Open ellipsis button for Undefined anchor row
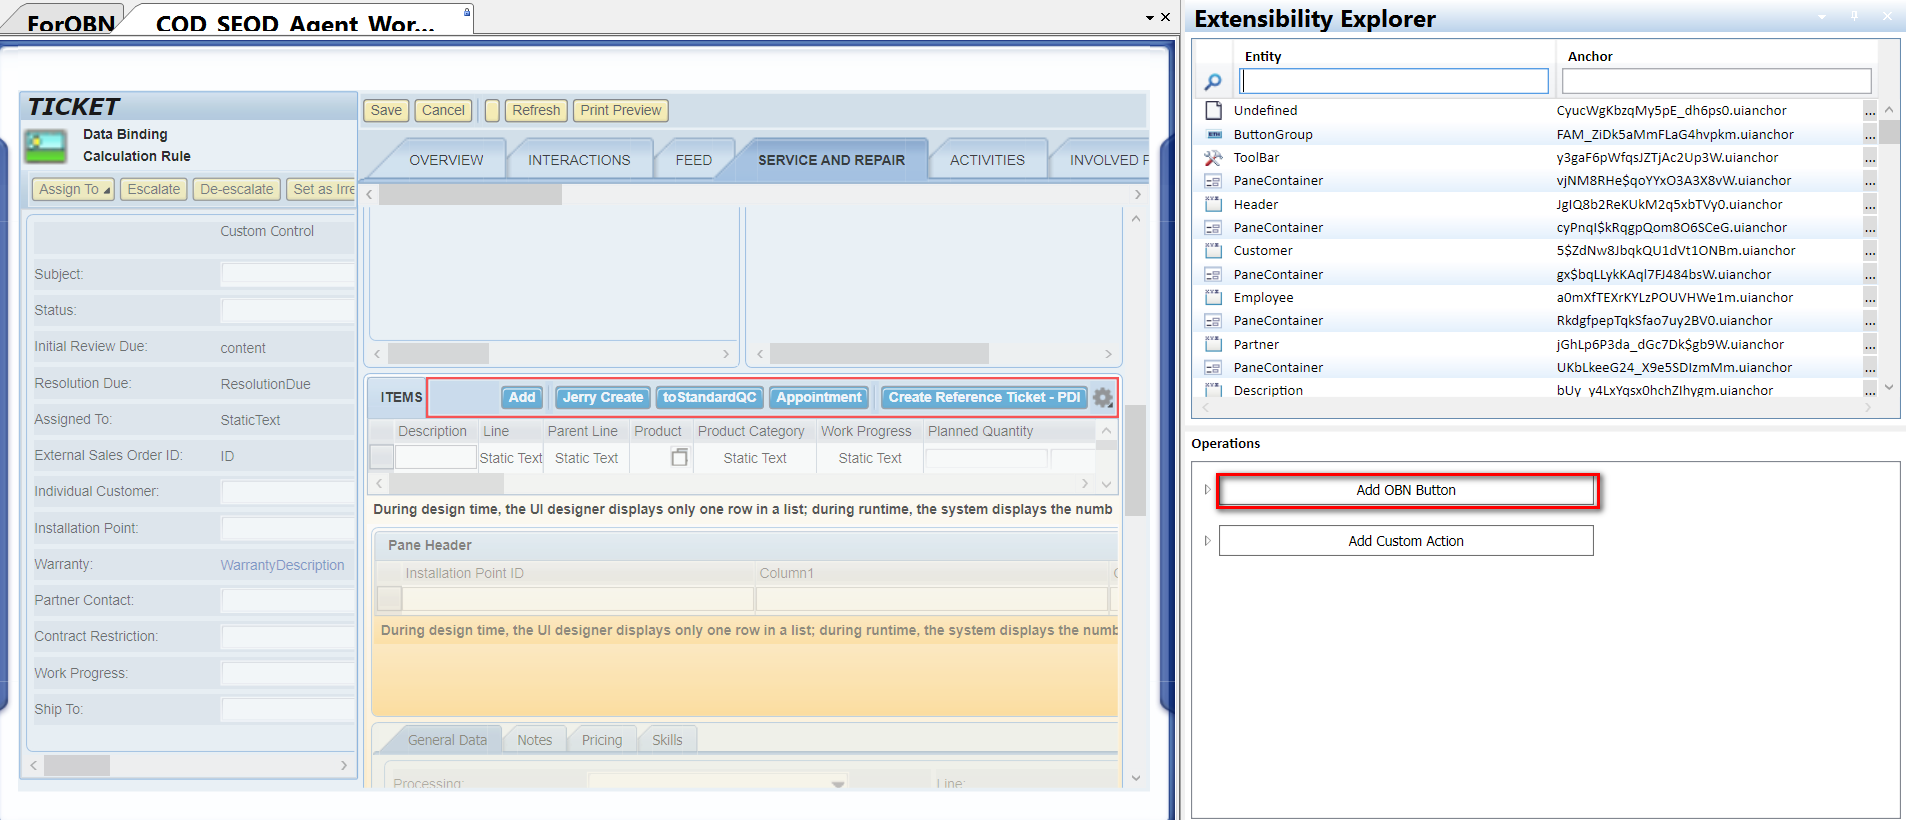This screenshot has width=1906, height=820. [x=1869, y=111]
